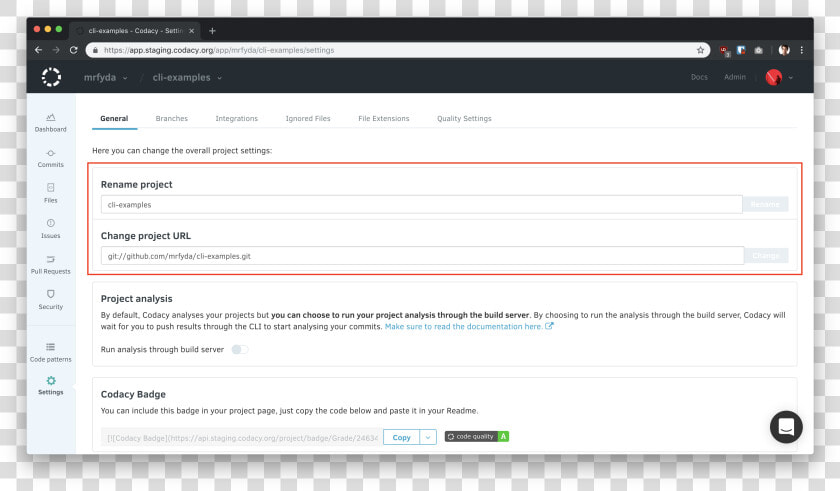
Task: Open the Copy button dropdown arrow
Action: 428,437
